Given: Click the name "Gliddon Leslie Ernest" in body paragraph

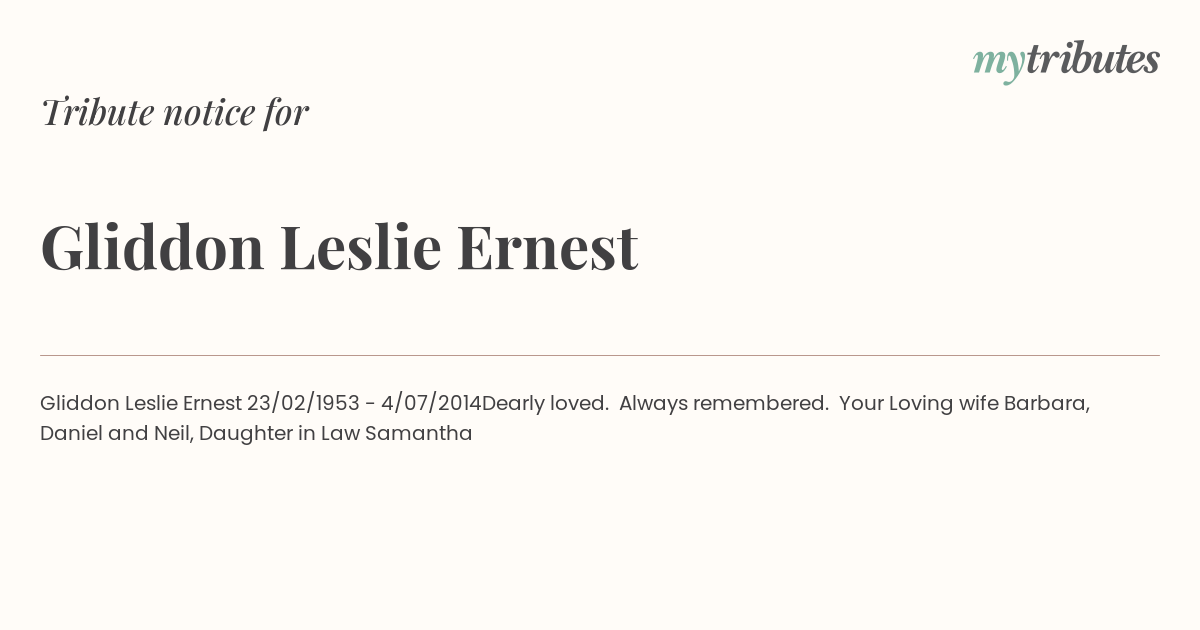Looking at the screenshot, I should (x=141, y=404).
